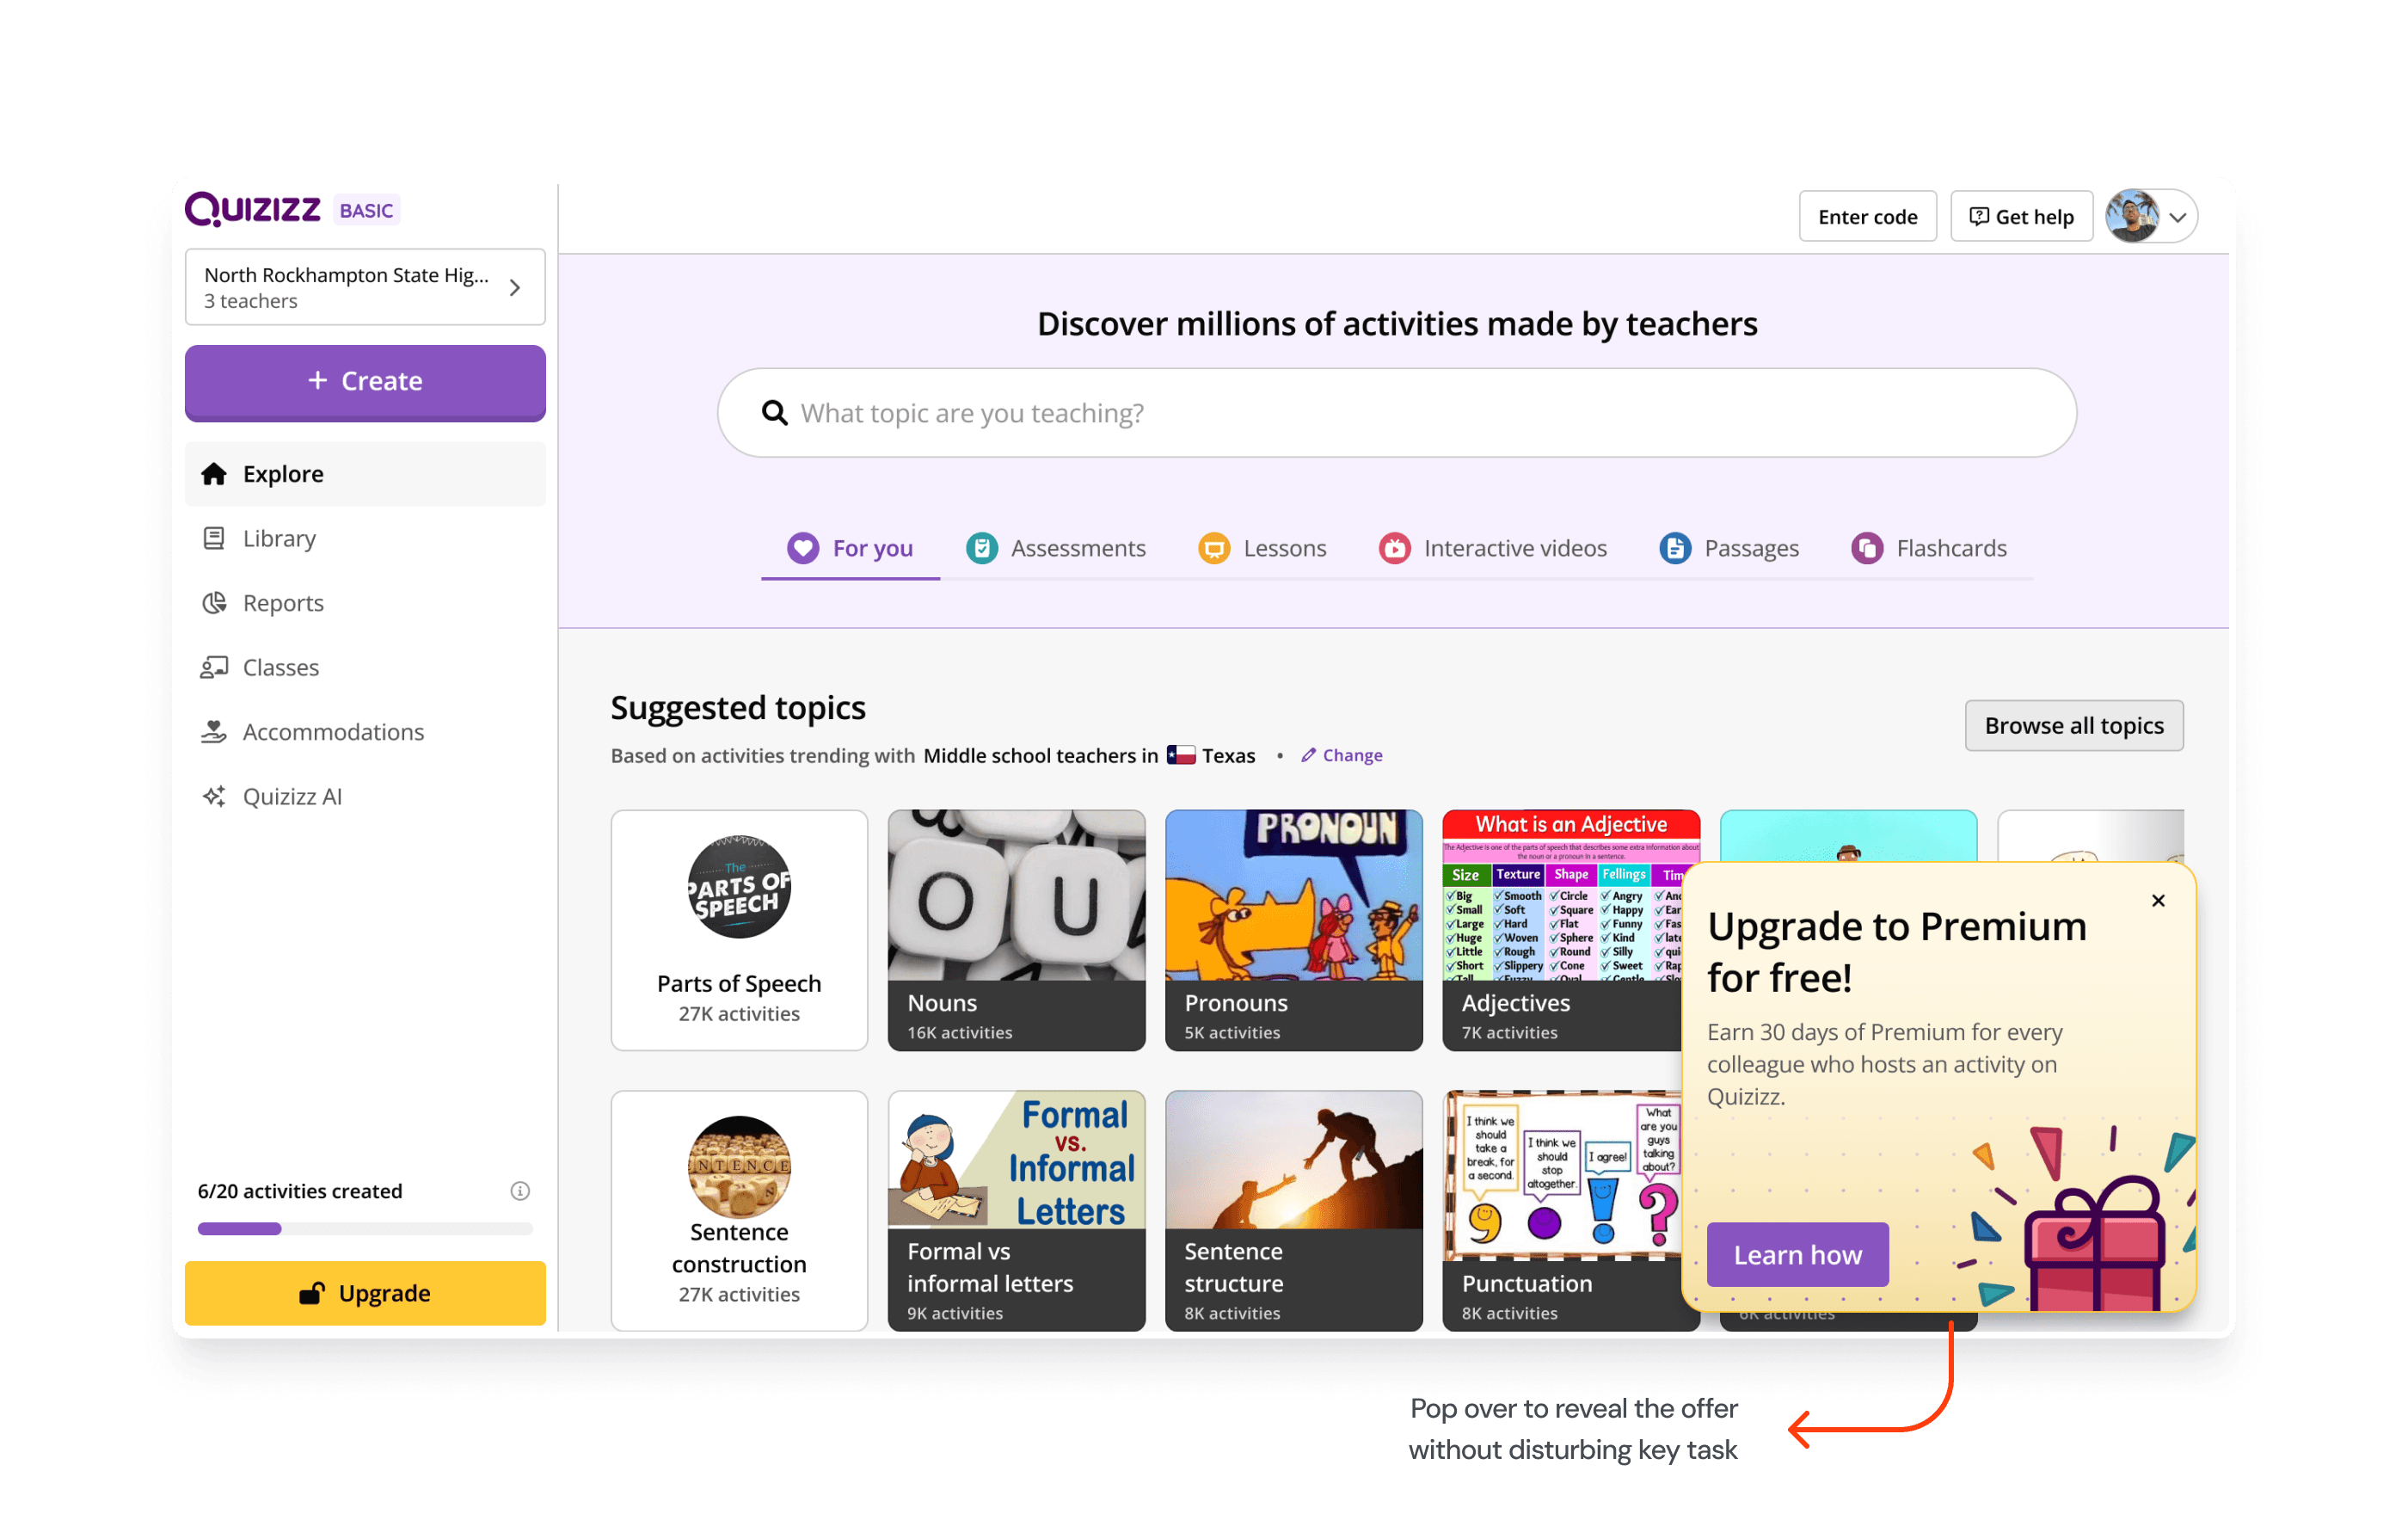Viewport: 2408px width, 1514px height.
Task: Expand North Rockhampton State High school selector
Action: click(x=364, y=287)
